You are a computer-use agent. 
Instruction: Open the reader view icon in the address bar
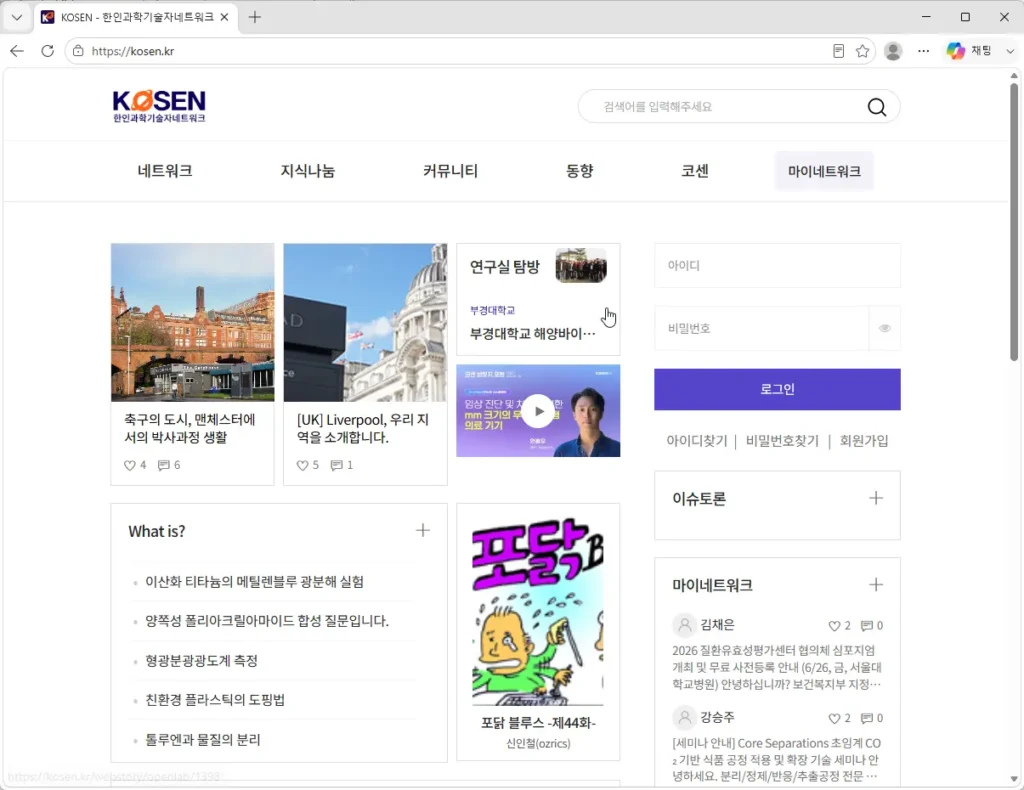[839, 51]
